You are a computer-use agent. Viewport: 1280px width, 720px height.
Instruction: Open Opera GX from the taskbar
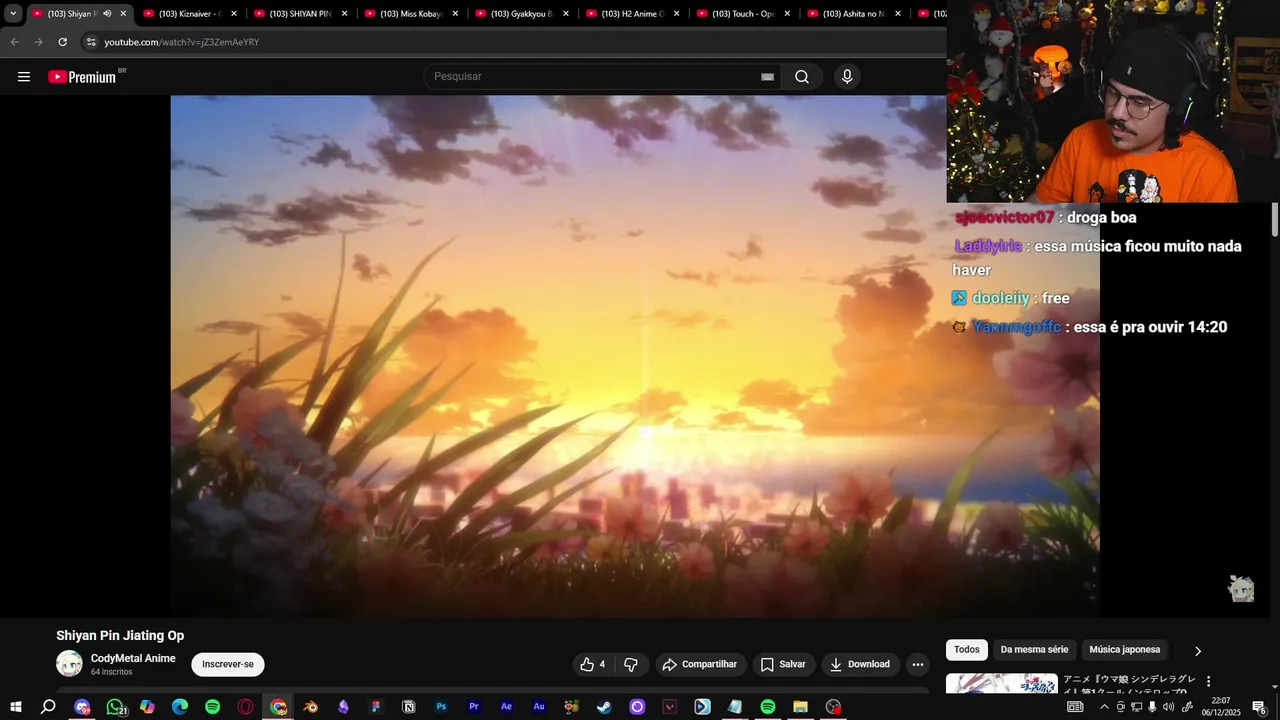click(246, 707)
